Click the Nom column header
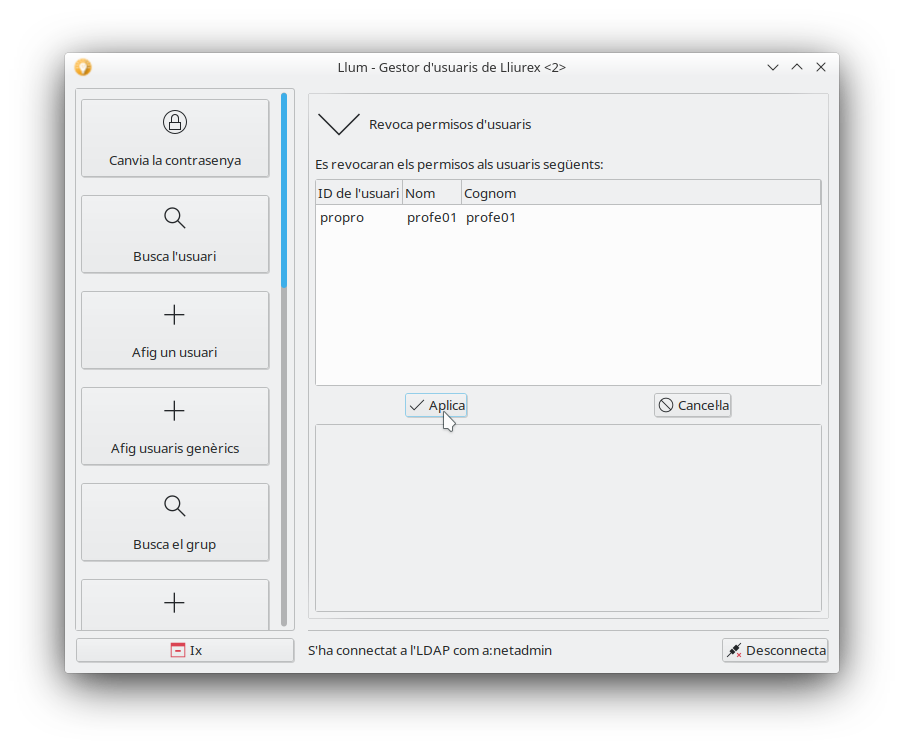 point(431,193)
